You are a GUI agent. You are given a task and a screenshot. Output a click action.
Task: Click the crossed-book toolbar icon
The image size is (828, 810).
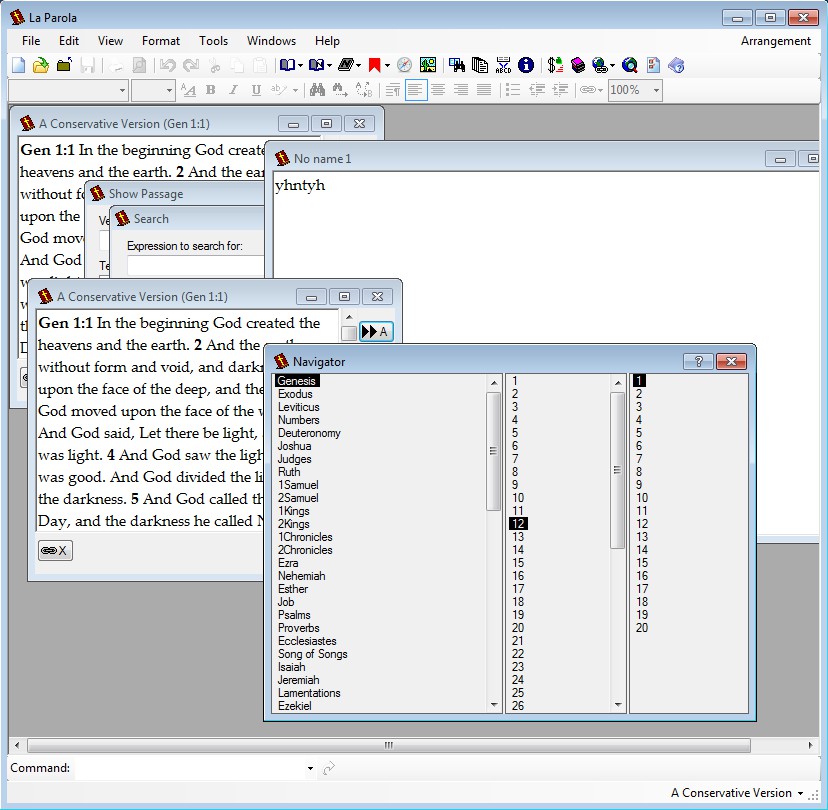tap(316, 65)
